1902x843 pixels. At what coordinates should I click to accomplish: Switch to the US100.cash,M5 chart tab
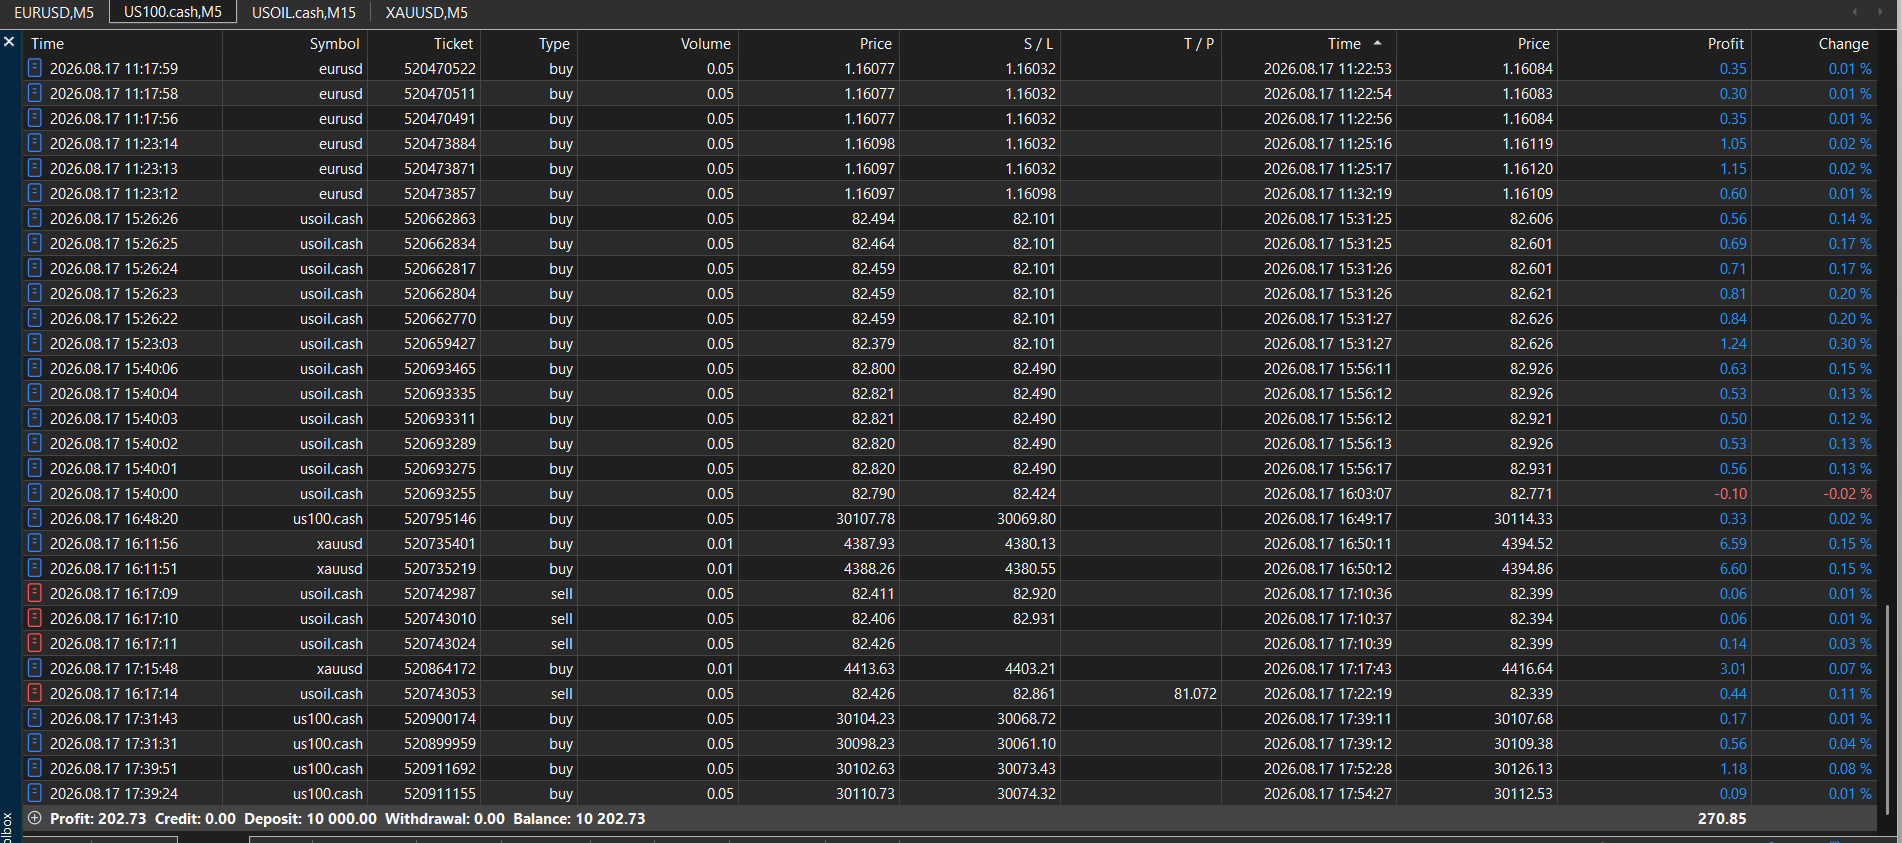173,12
